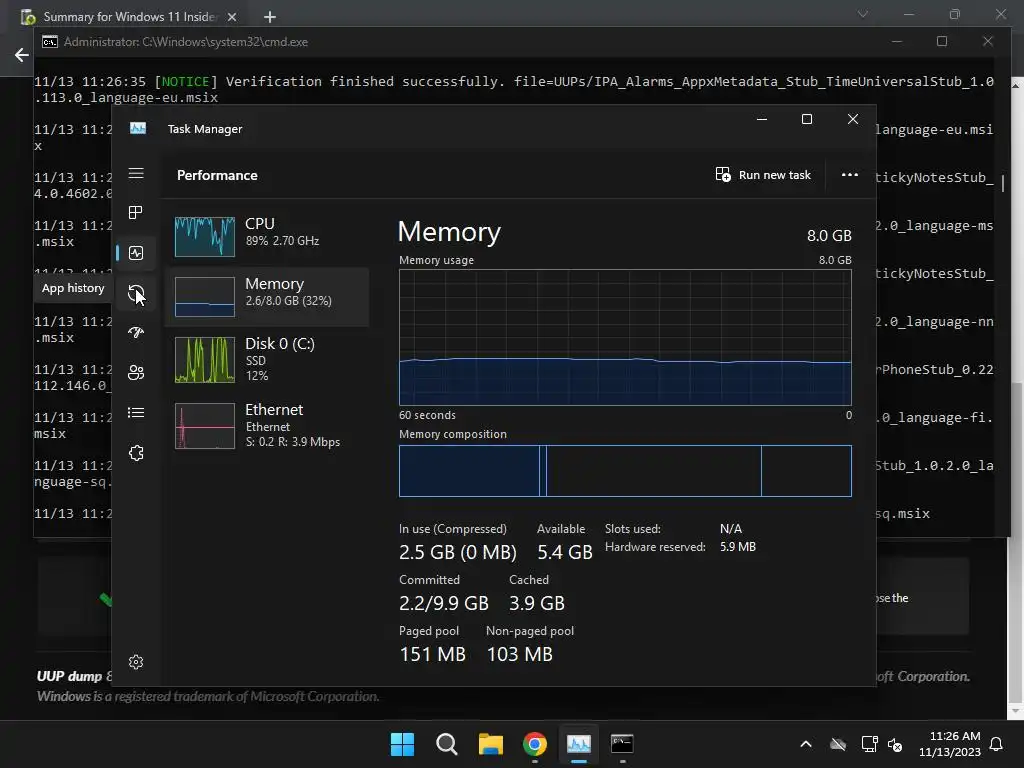Open Task Manager settings gear

[136, 662]
